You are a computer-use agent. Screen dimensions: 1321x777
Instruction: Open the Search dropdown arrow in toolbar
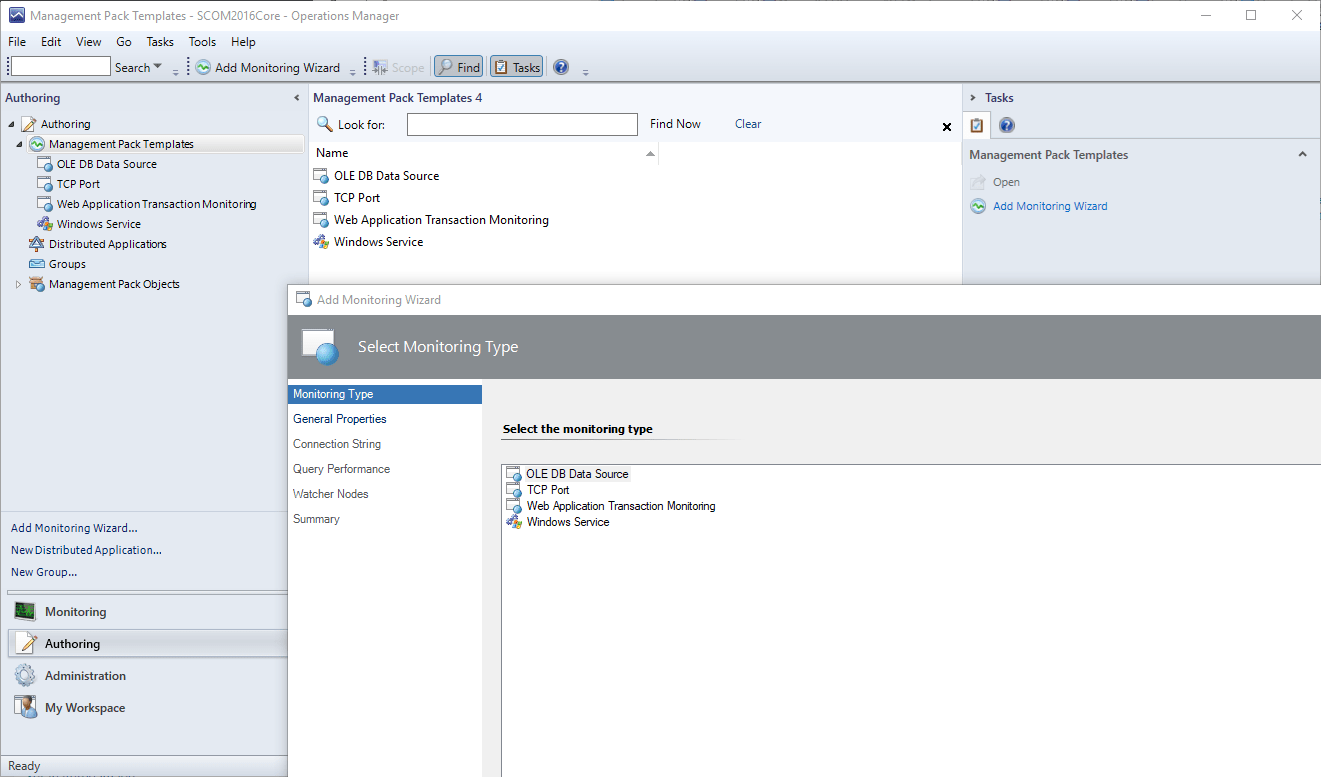click(x=158, y=67)
